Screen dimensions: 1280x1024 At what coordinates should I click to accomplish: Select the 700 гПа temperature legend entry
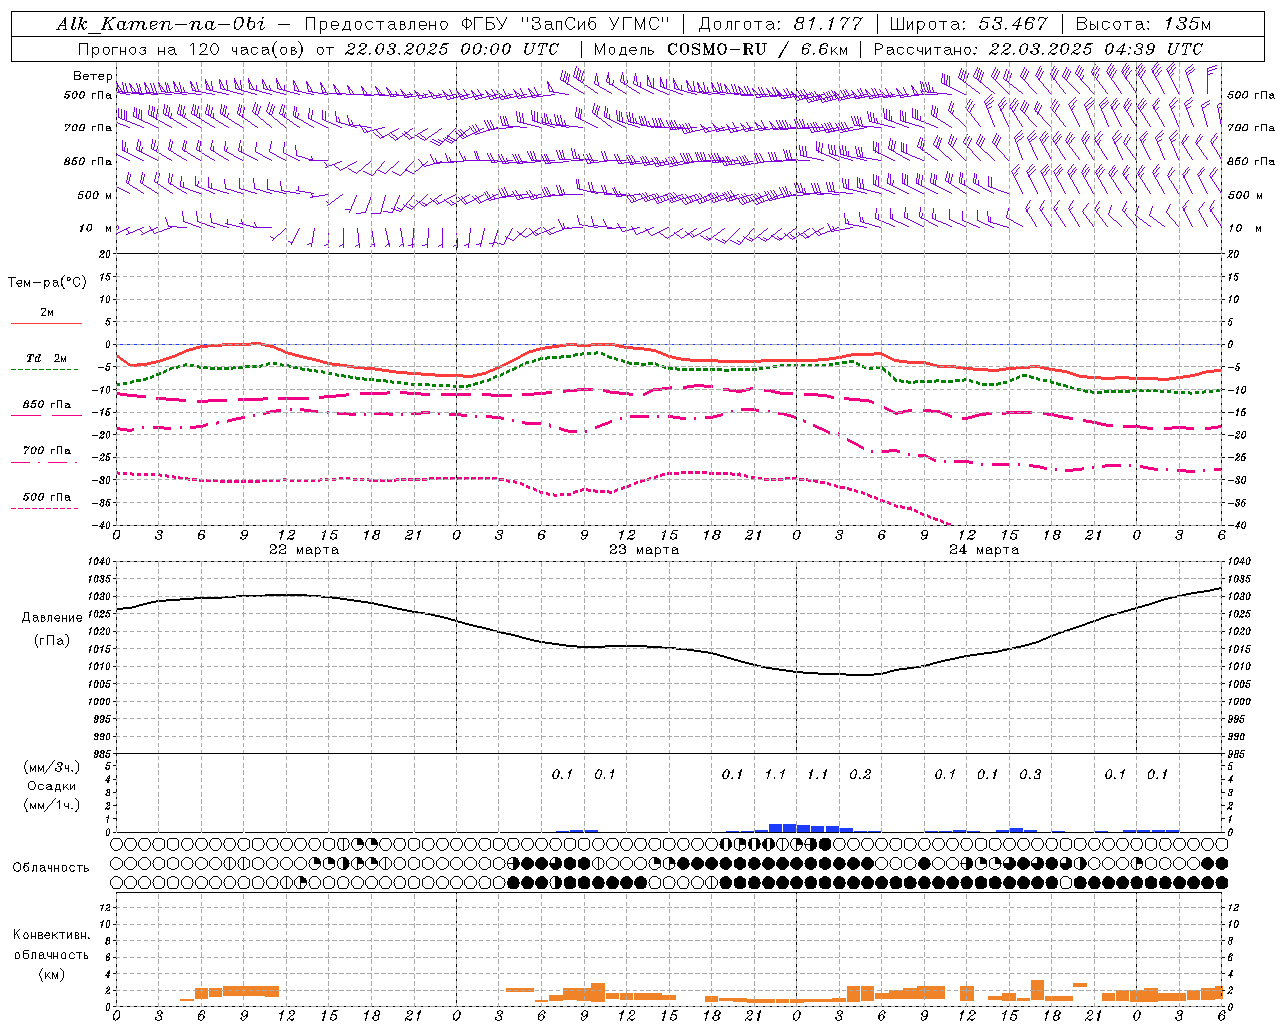point(47,451)
